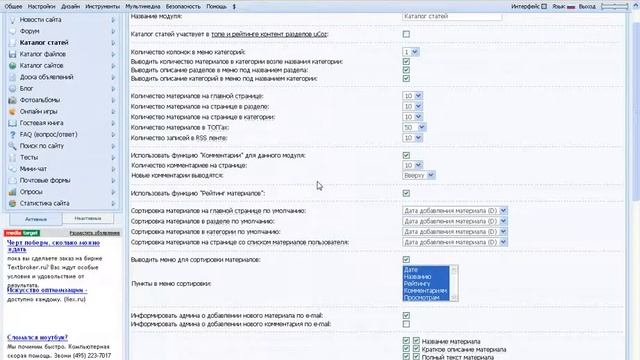Screen dimensions: 640x360
Task: Open materials per category page dropdown
Action: tap(413, 117)
